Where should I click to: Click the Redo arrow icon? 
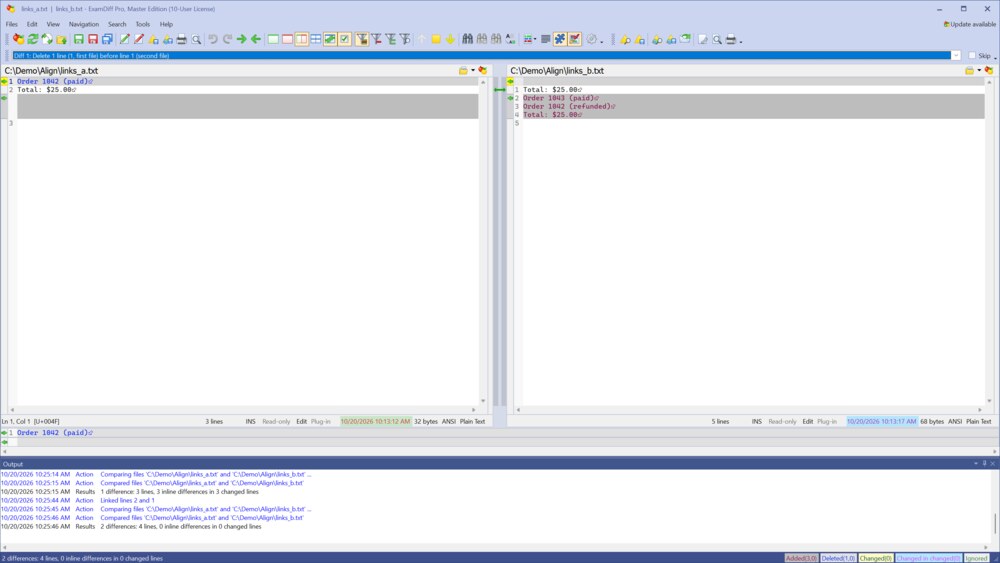click(x=227, y=40)
